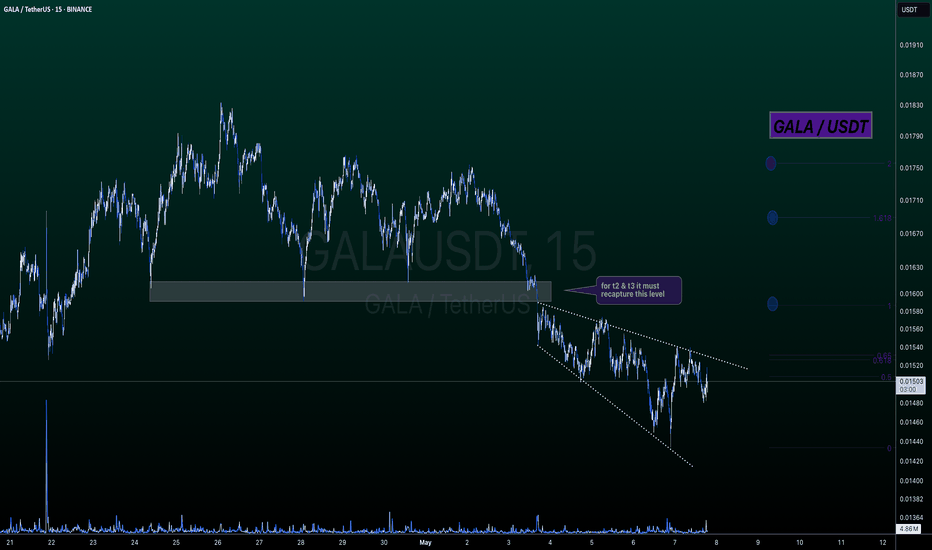Click the 0.01670 price axis label
932x550 pixels.
click(911, 234)
